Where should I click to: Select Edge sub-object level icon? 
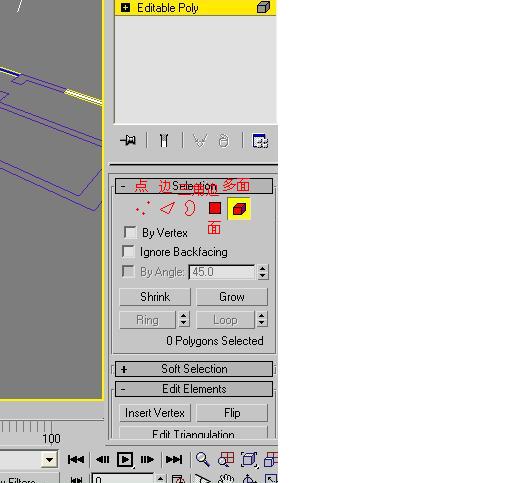pos(167,208)
